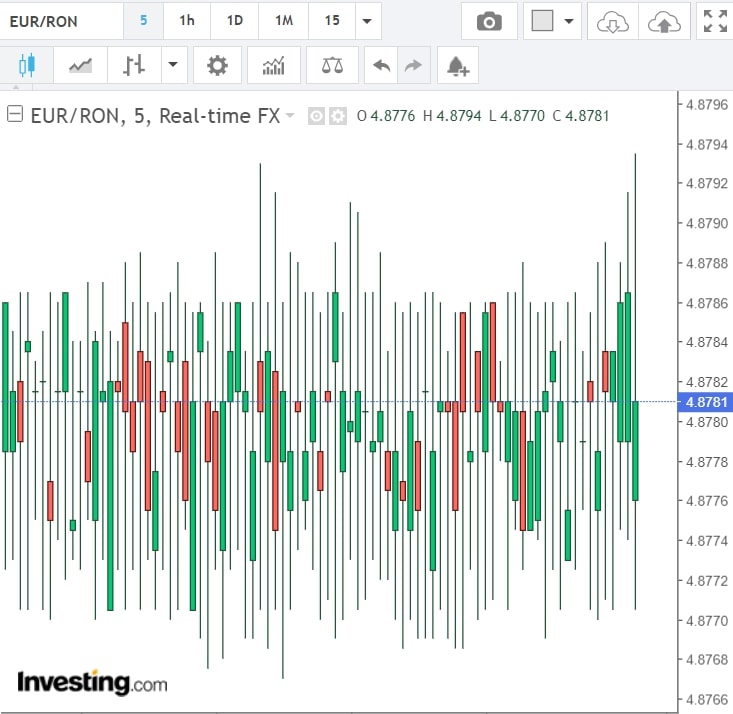Expand the chart style dropdown arrow
The width and height of the screenshot is (733, 714).
(x=173, y=66)
